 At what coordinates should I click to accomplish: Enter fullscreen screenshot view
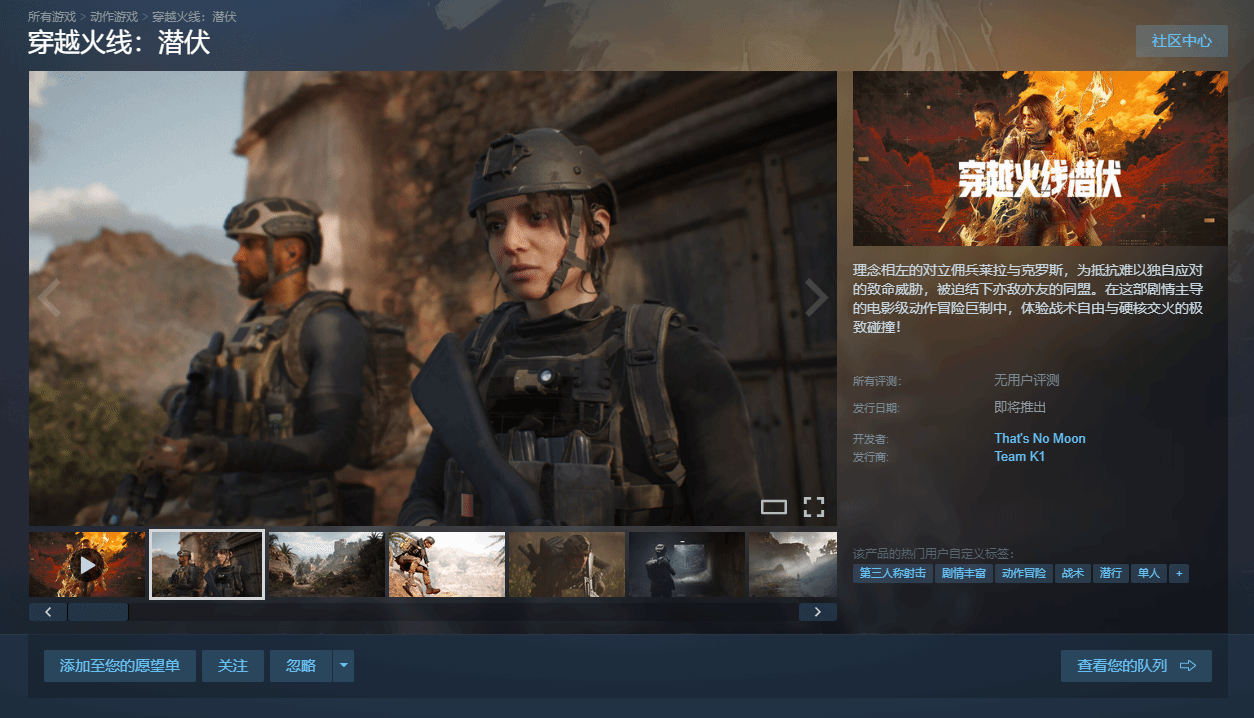814,507
